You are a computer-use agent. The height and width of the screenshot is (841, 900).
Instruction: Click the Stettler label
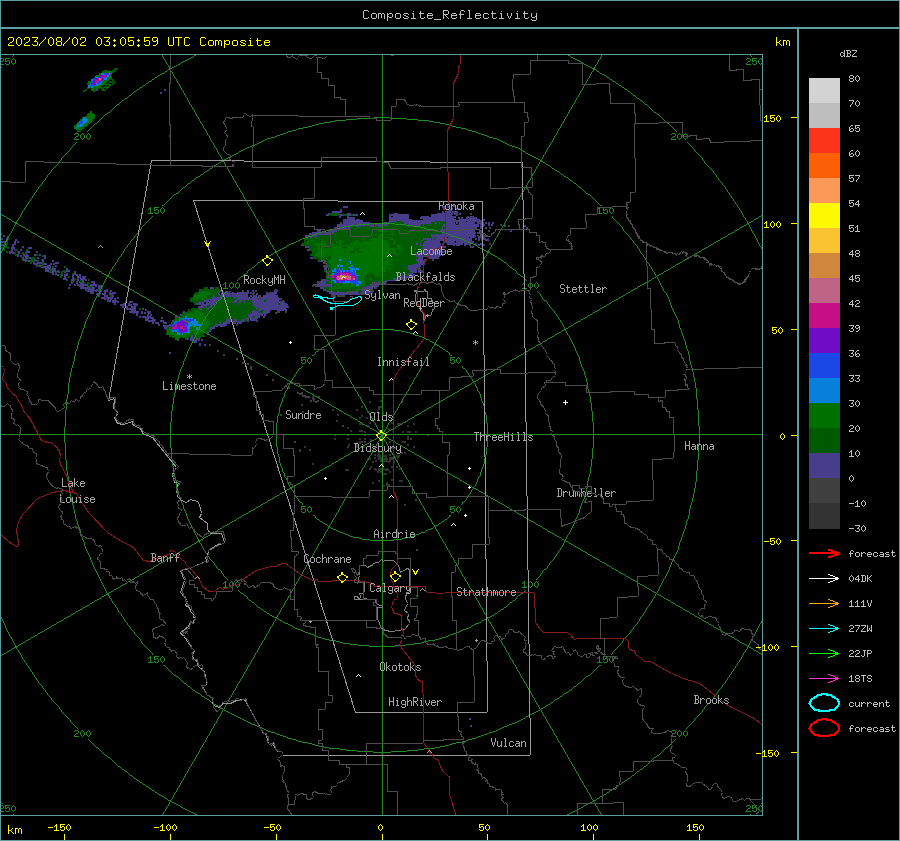click(583, 289)
